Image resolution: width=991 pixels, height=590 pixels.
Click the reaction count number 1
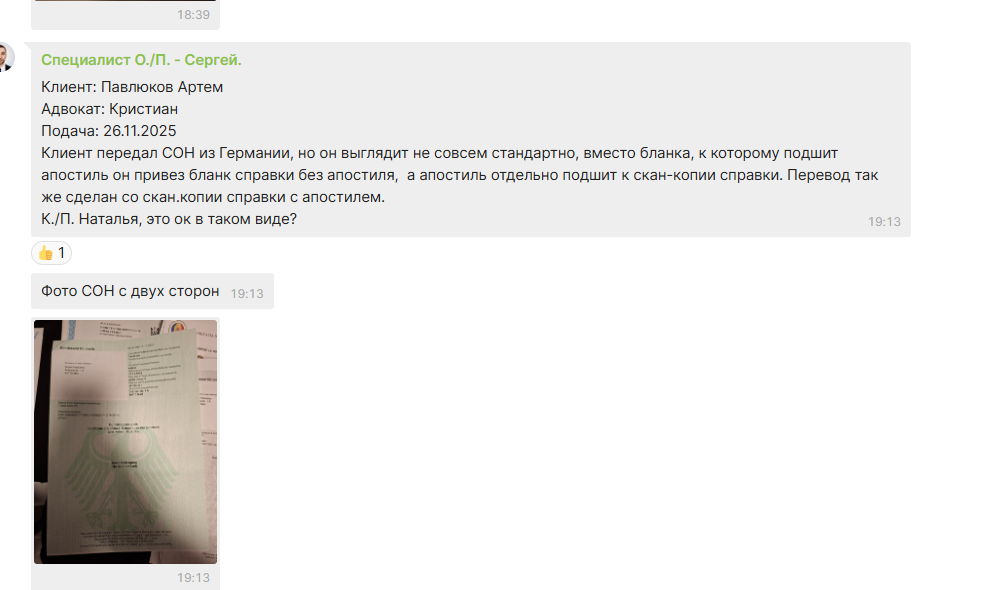pyautogui.click(x=61, y=253)
